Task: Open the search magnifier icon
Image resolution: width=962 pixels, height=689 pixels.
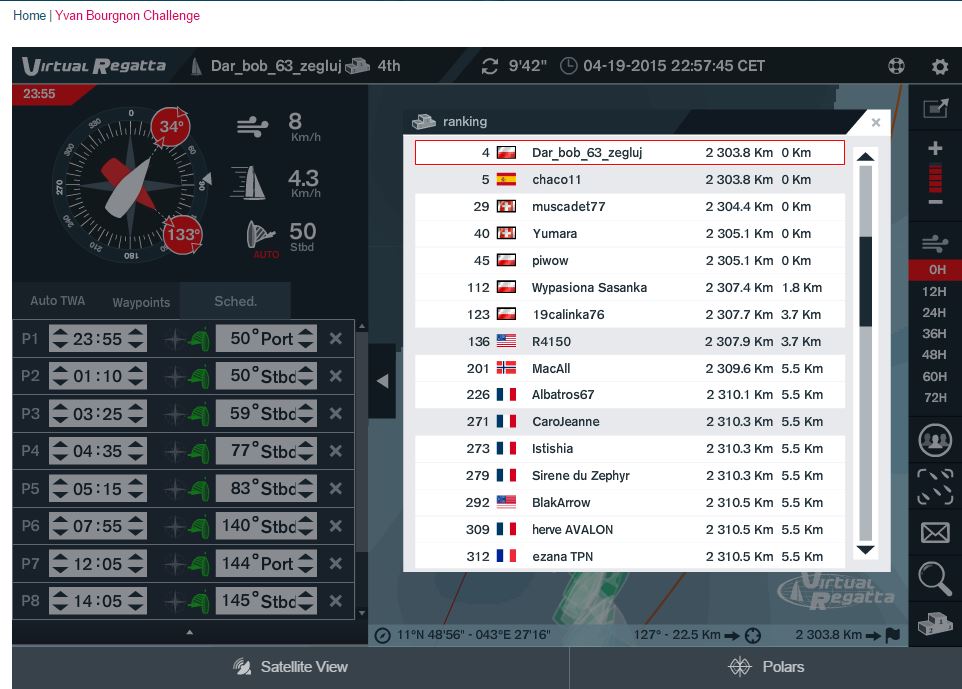Action: point(935,579)
